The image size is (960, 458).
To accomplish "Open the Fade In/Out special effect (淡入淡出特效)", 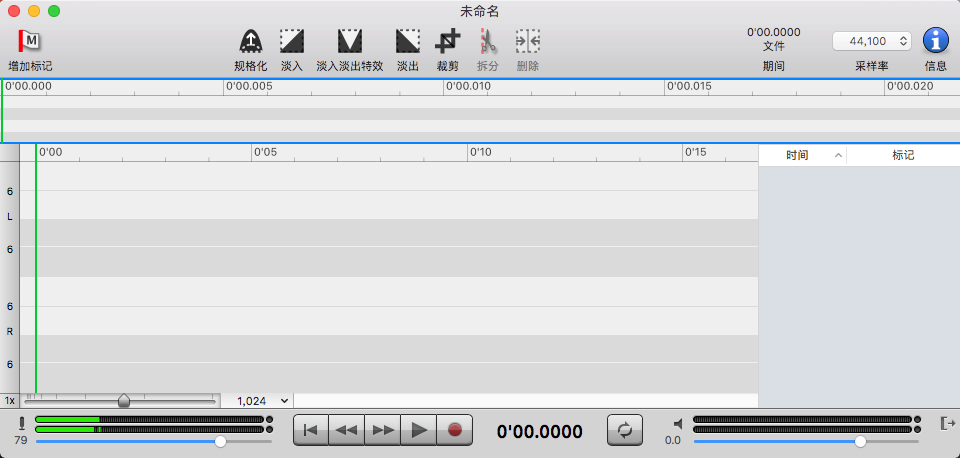I will (350, 41).
